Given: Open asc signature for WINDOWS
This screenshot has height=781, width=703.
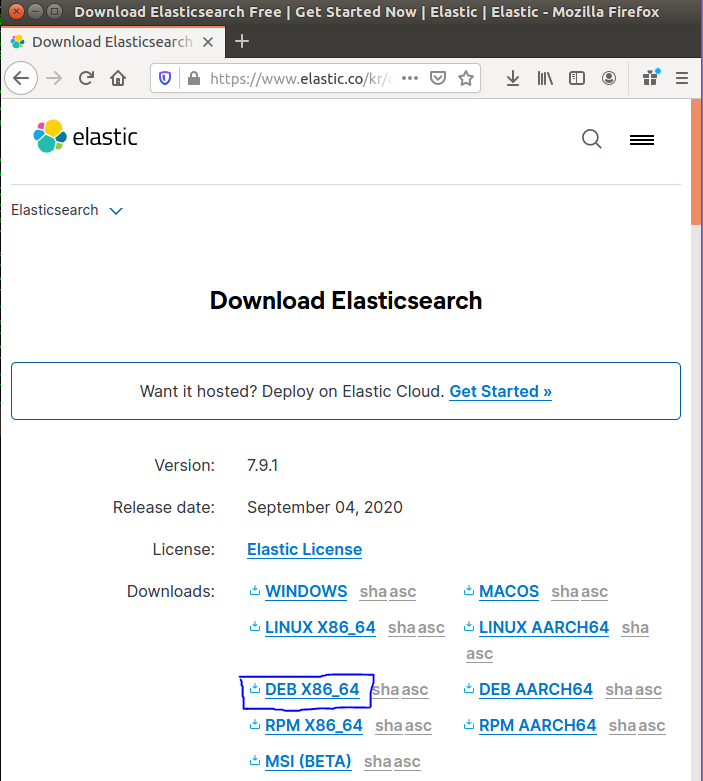Looking at the screenshot, I should tap(403, 592).
